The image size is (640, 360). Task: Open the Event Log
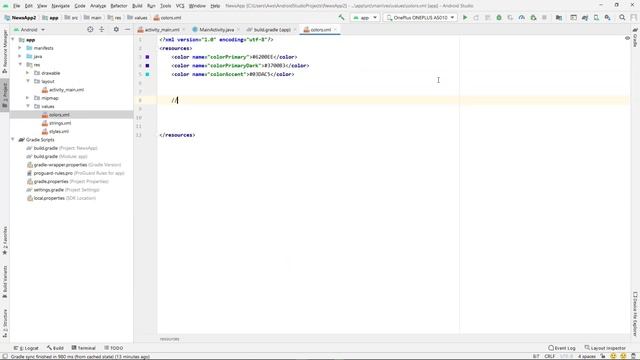point(562,348)
